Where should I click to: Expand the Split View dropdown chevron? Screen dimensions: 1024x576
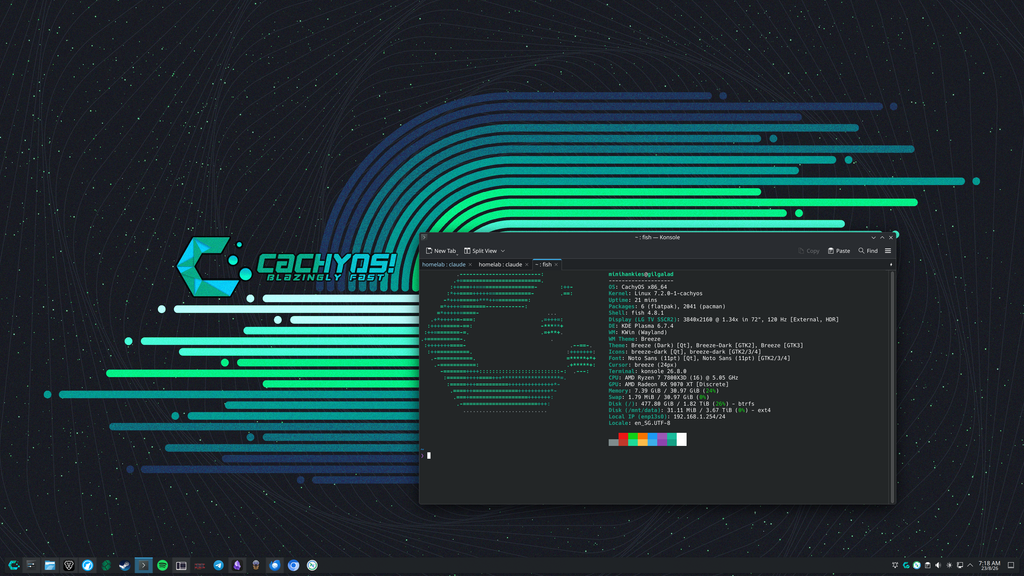coord(503,251)
